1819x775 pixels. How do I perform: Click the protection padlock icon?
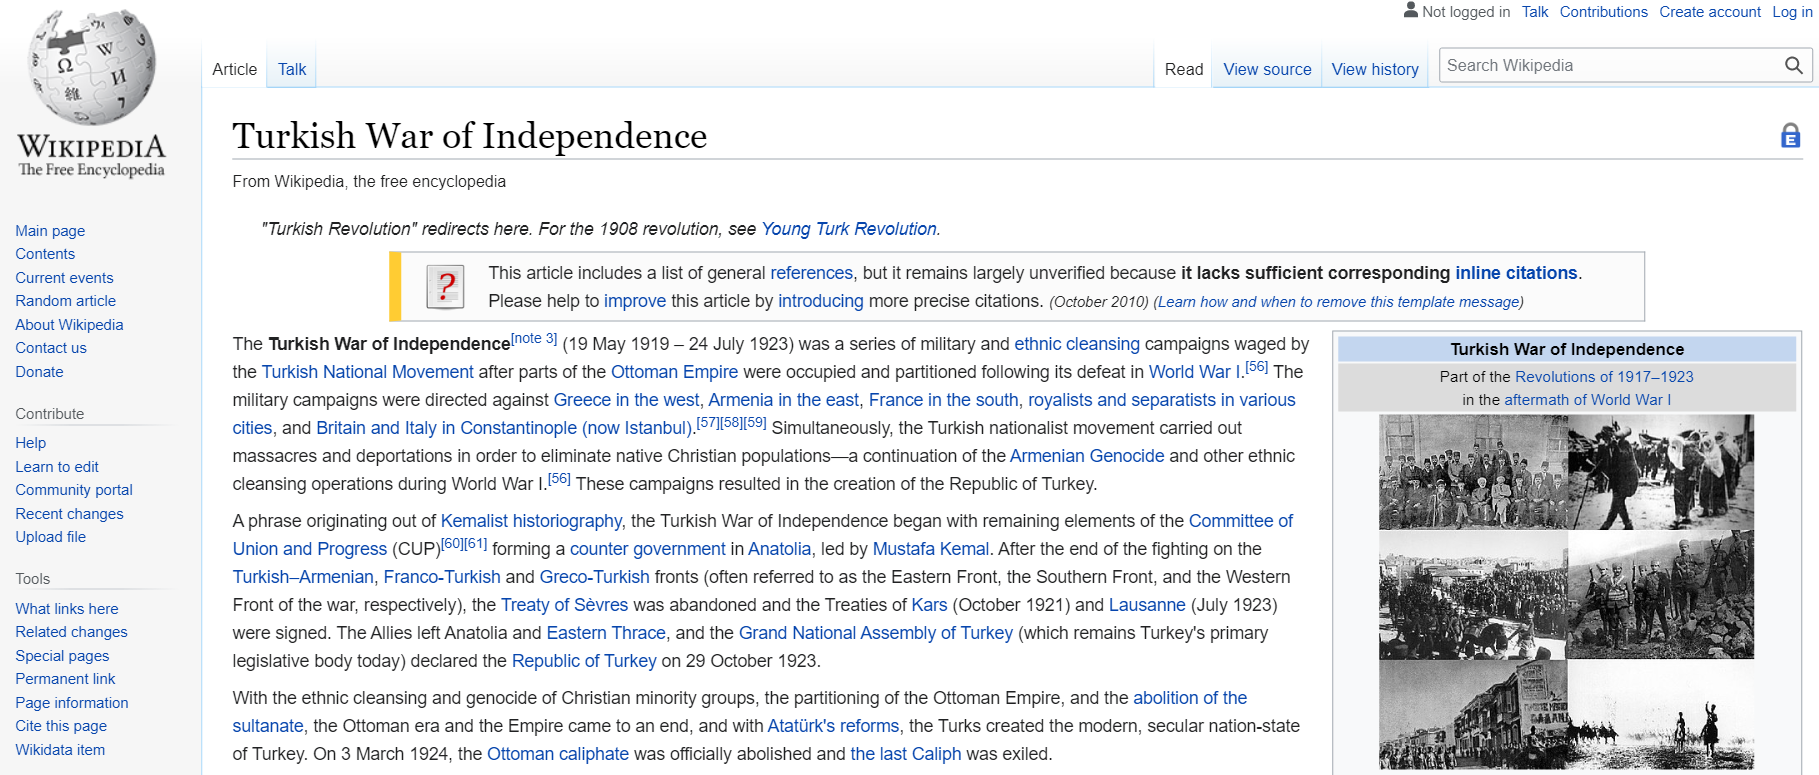click(x=1790, y=136)
